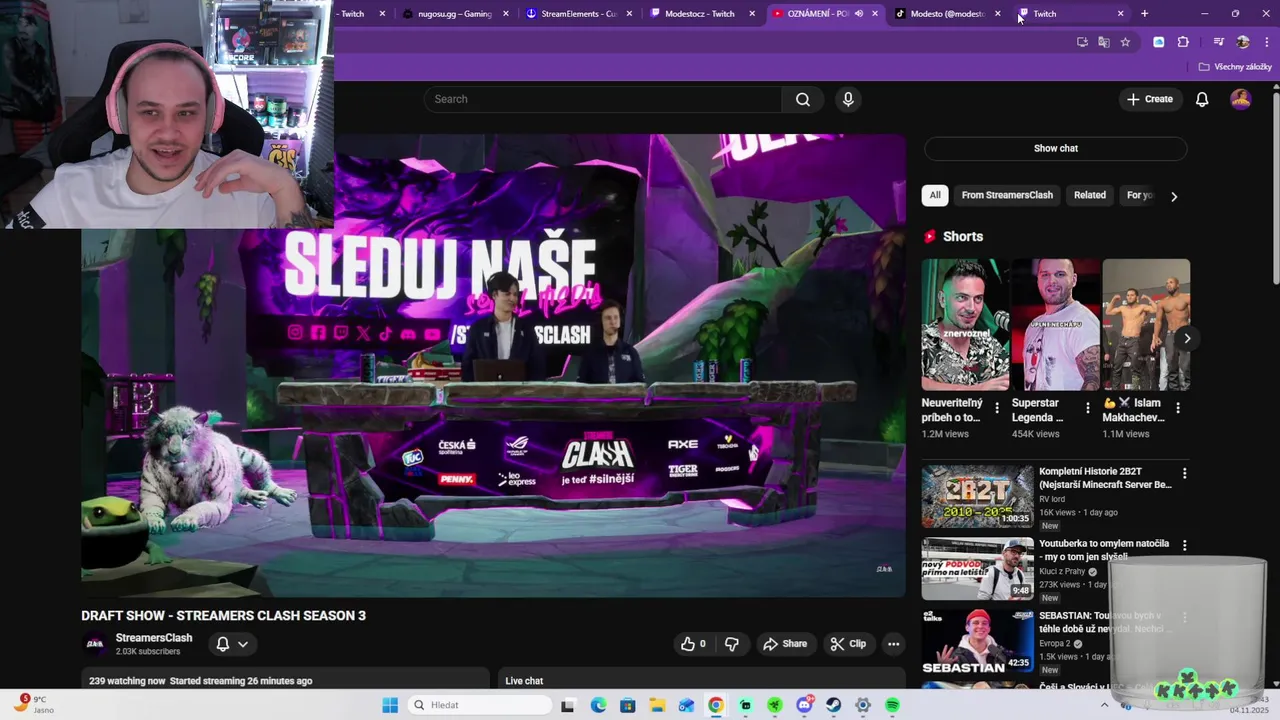The image size is (1280, 720).
Task: Open Chrome extensions puzzle icon
Action: click(1183, 42)
